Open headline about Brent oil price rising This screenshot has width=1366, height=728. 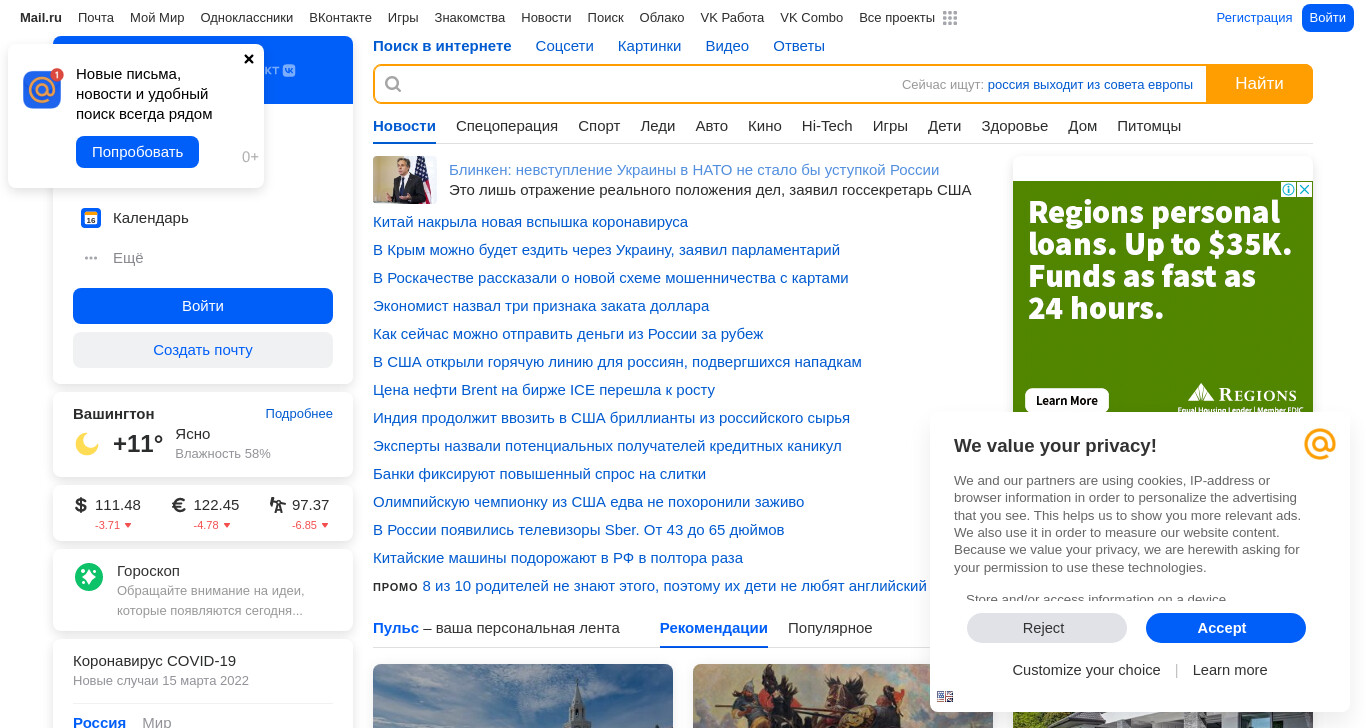click(544, 390)
